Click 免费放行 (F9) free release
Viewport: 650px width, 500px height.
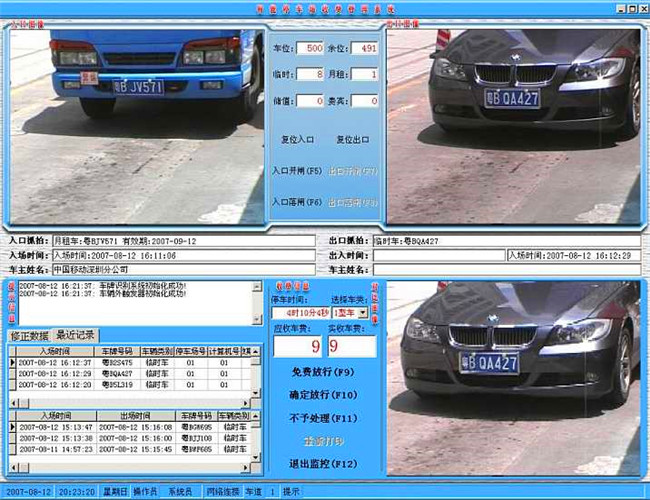[x=323, y=372]
